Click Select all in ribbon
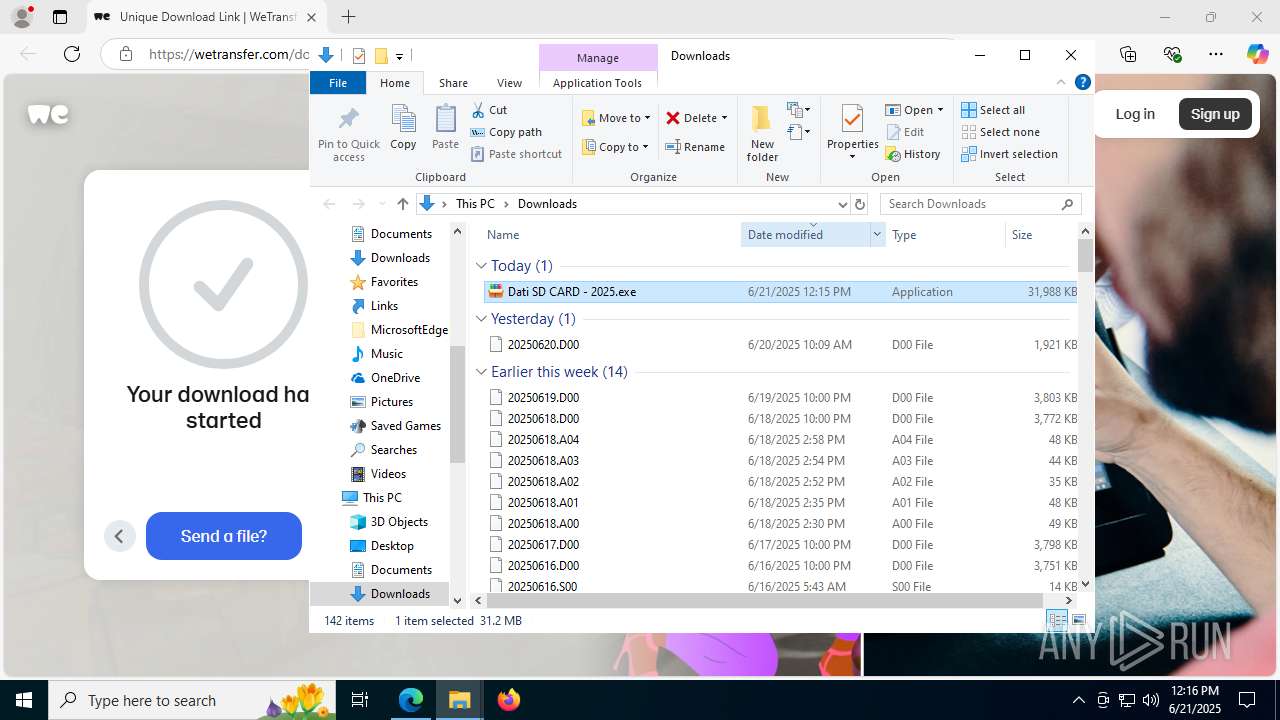 (993, 110)
